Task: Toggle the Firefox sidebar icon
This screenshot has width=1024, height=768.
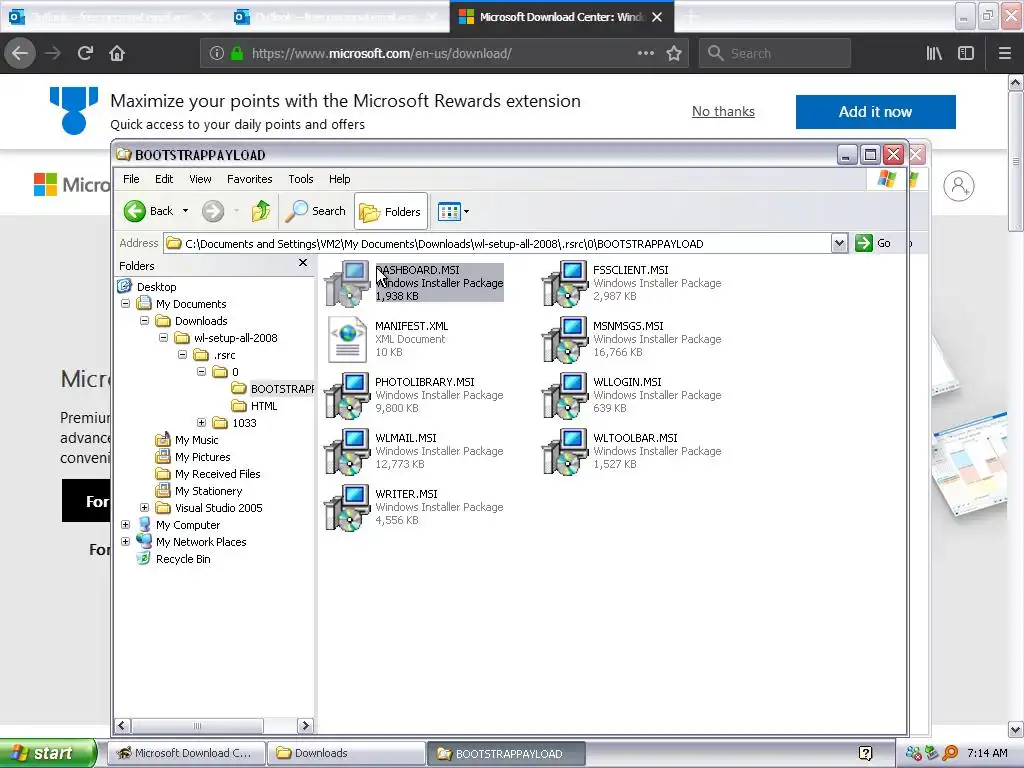Action: coord(966,54)
